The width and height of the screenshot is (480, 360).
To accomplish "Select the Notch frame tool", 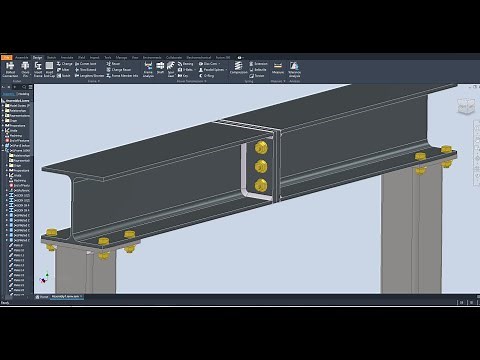I will click(x=64, y=76).
